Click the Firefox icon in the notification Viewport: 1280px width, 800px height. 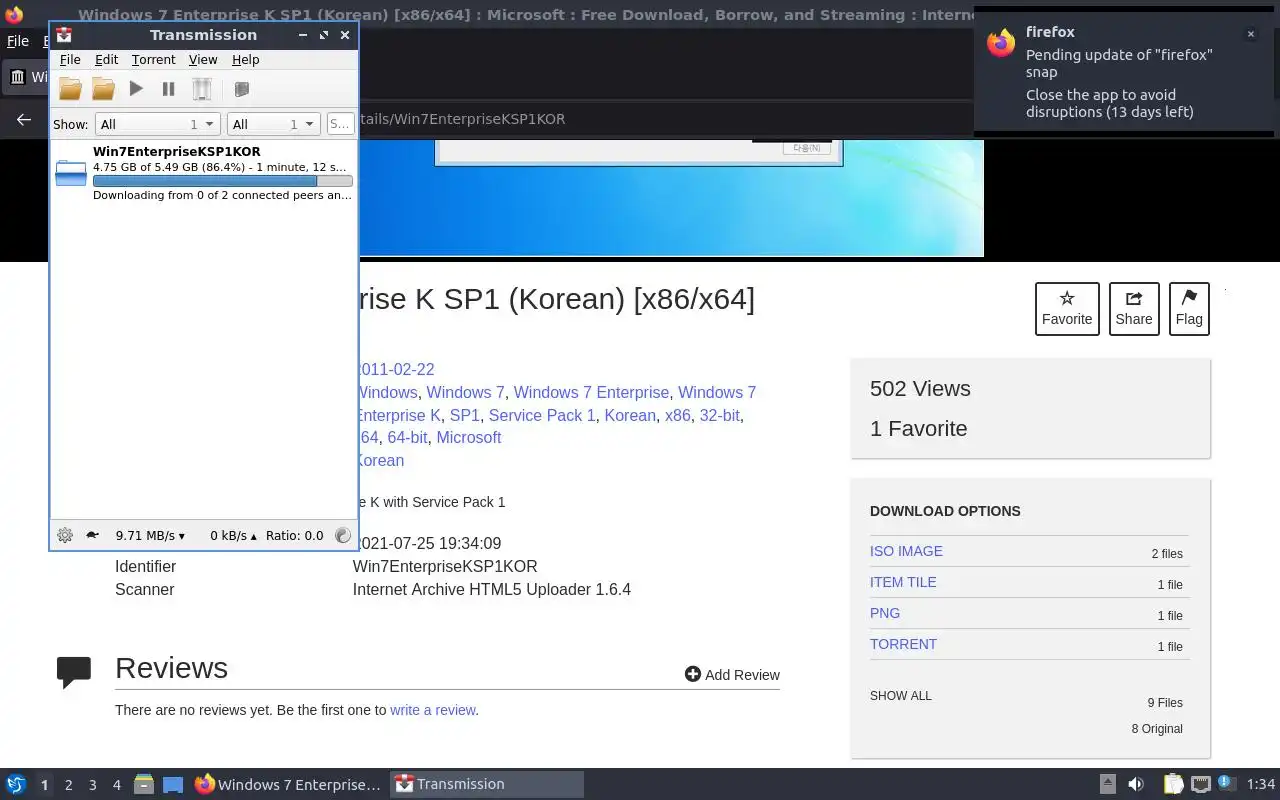point(1001,43)
